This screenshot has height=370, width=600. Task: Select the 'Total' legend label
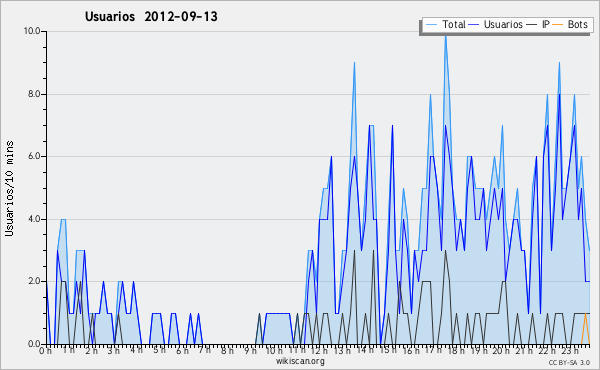[454, 24]
